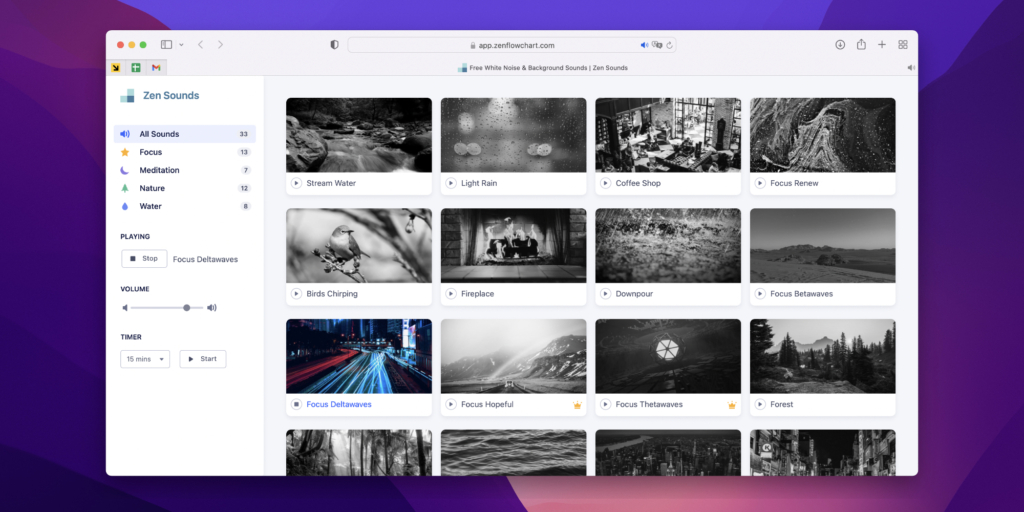Click the "Focus Deltawaves" now-playing text

205,259
